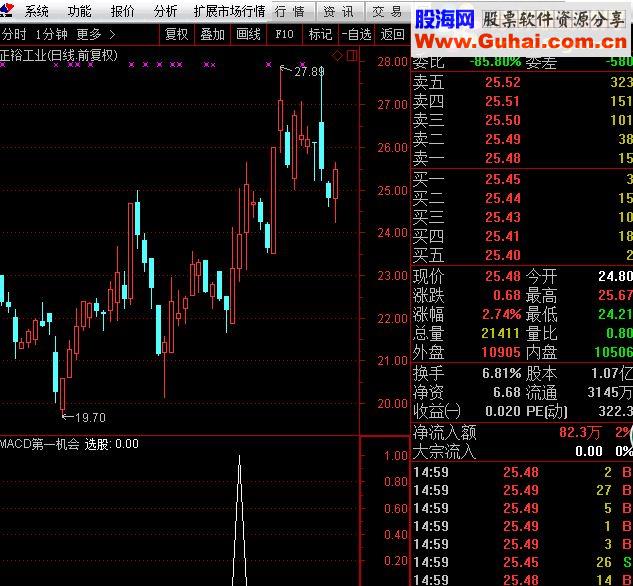Select the 卖四 25.51 order row
Viewport: 633px width, 586px height.
tap(522, 101)
